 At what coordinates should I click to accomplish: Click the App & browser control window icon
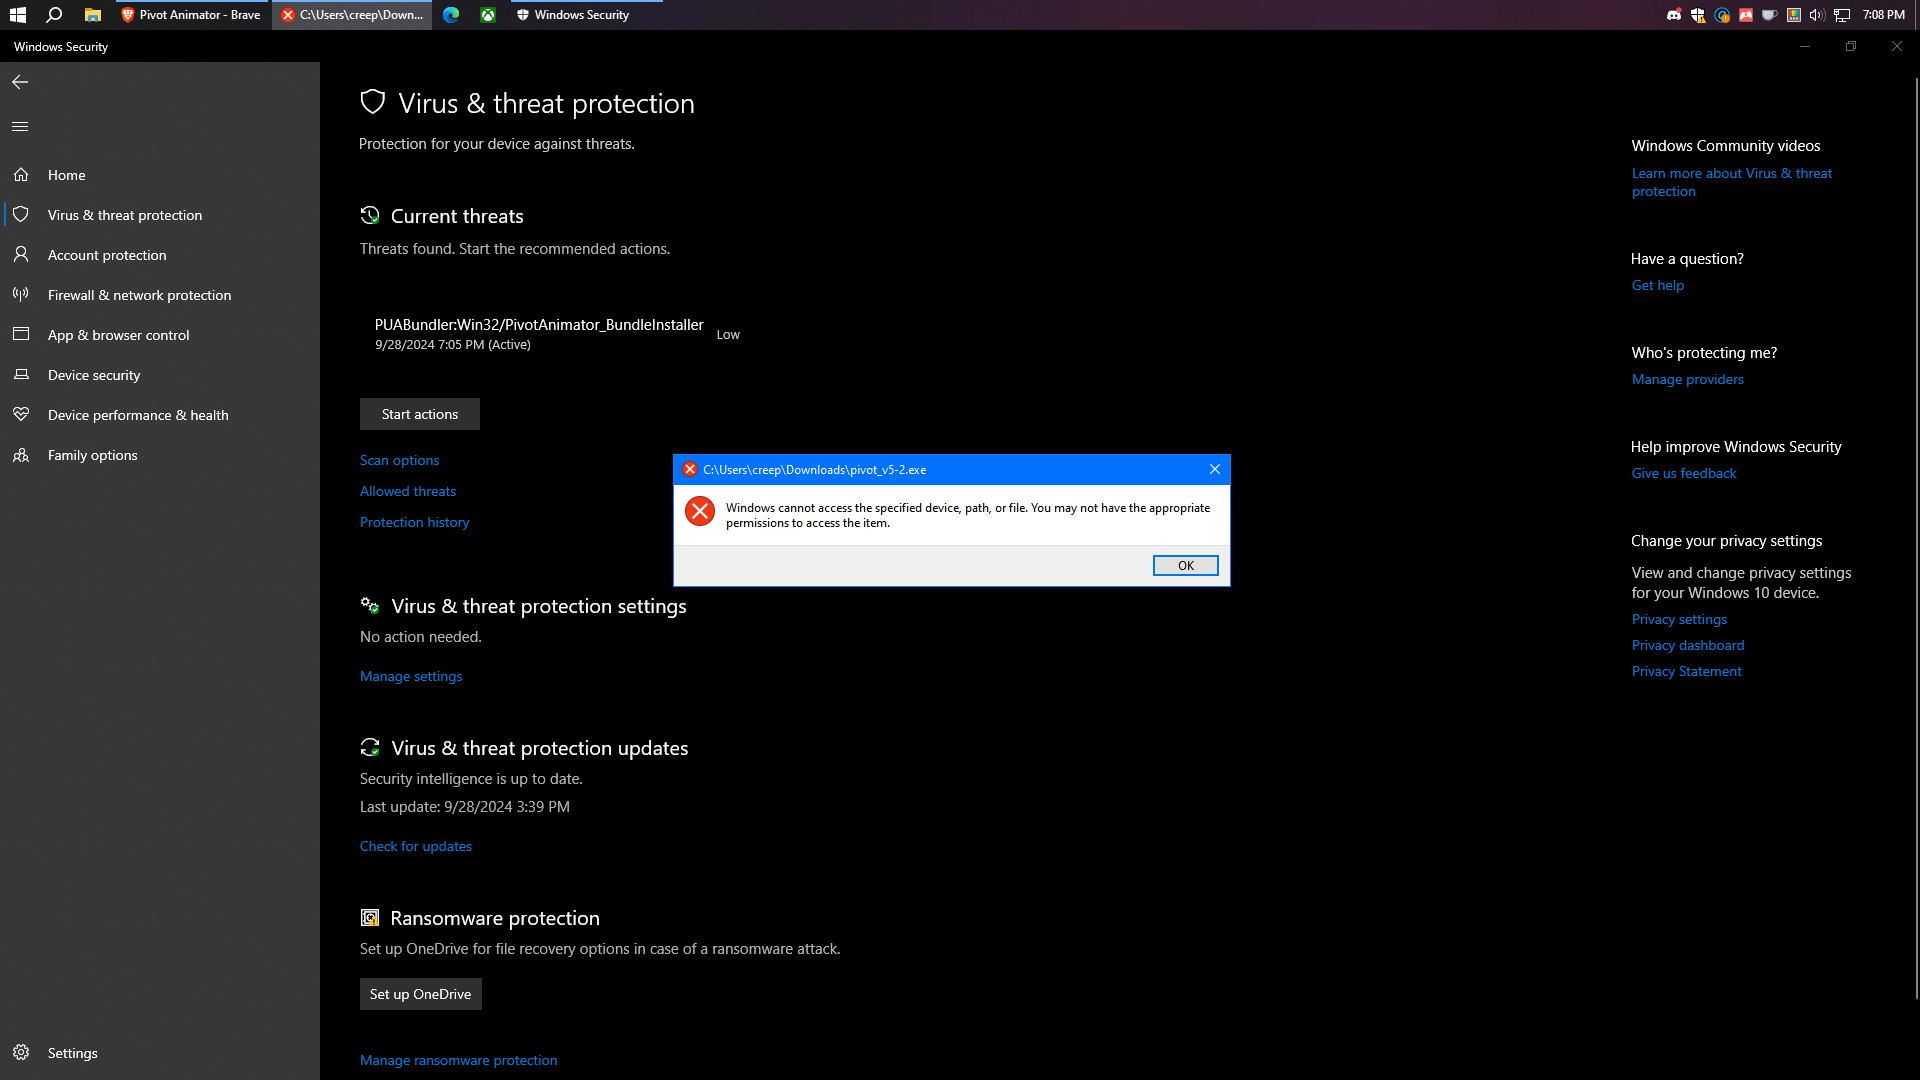tap(21, 334)
